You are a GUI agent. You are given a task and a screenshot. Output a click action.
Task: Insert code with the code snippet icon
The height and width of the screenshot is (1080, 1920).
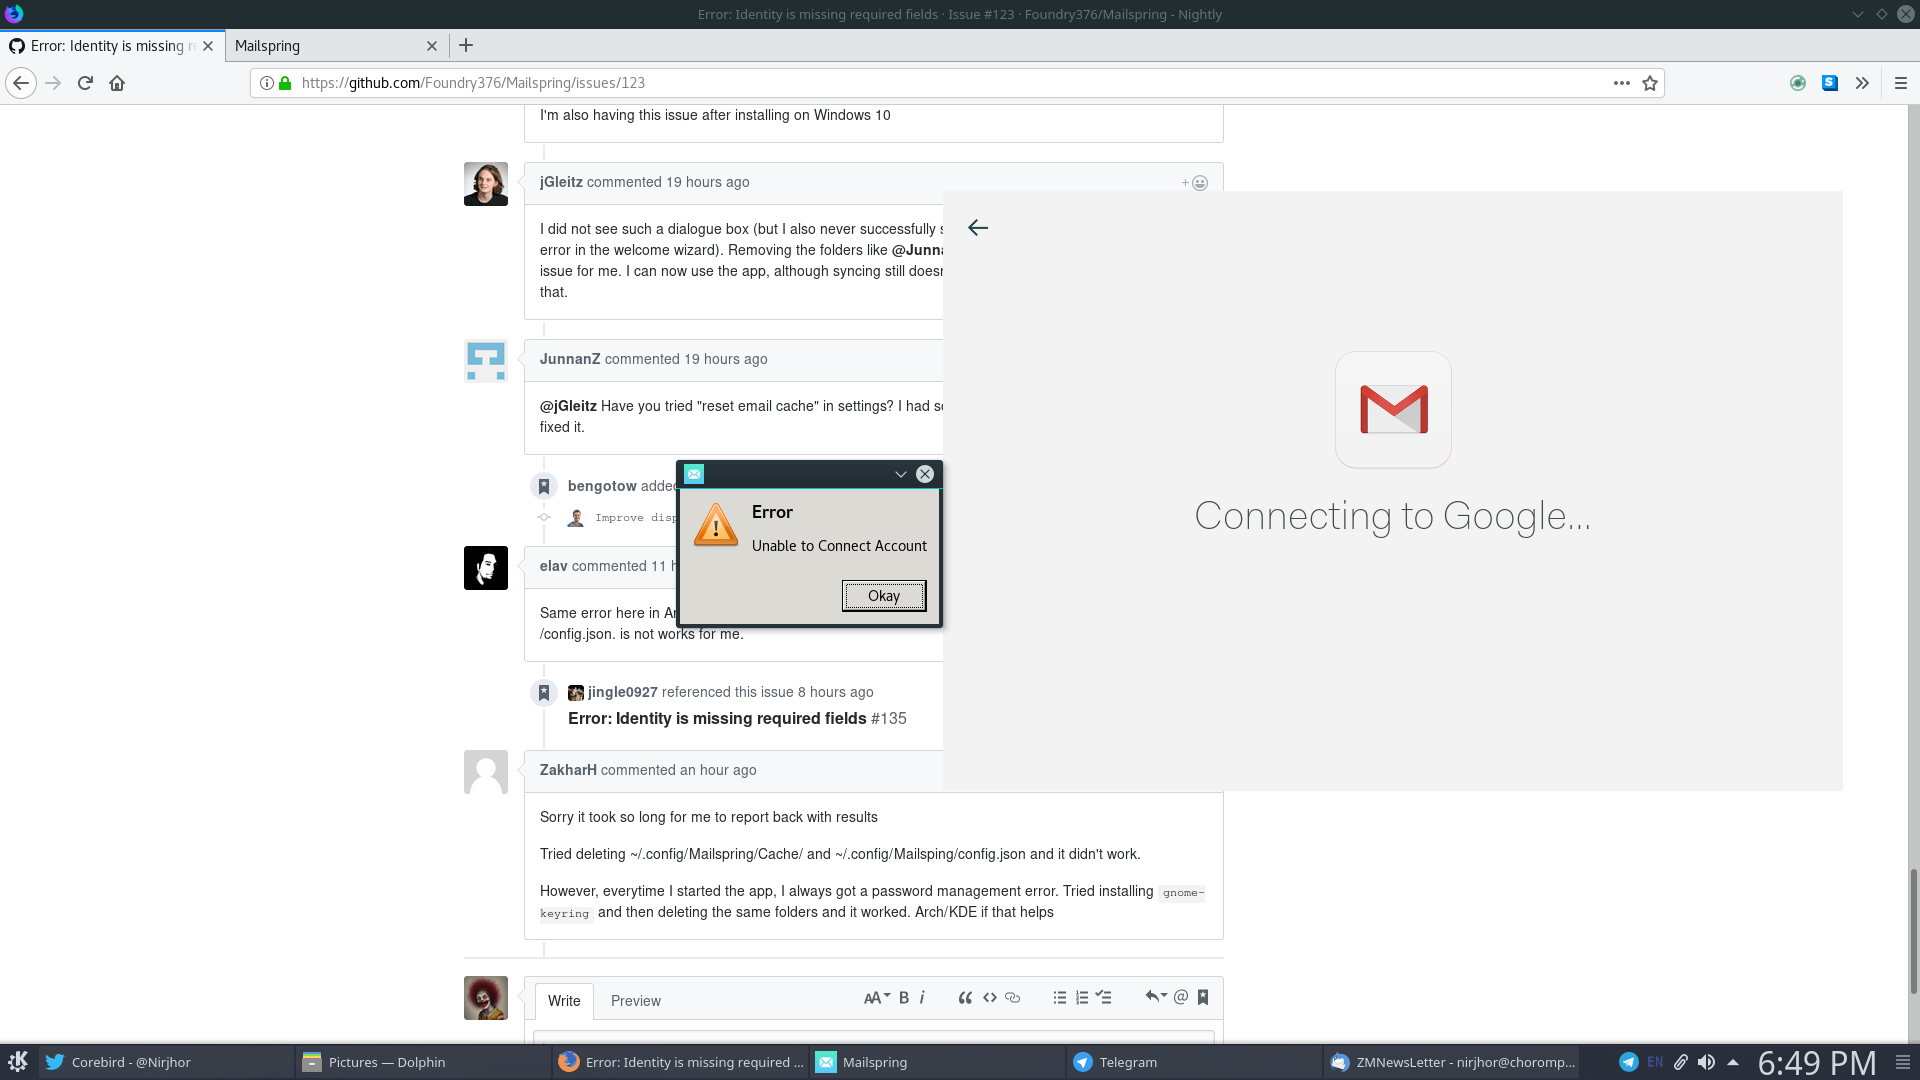(x=990, y=997)
